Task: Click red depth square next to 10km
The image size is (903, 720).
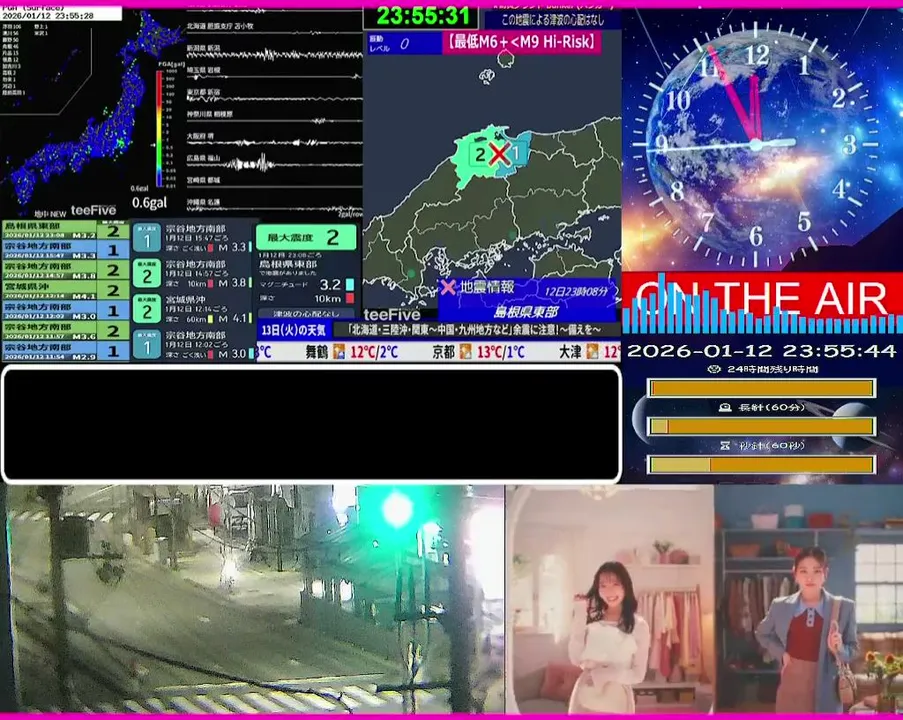Action: [x=350, y=298]
